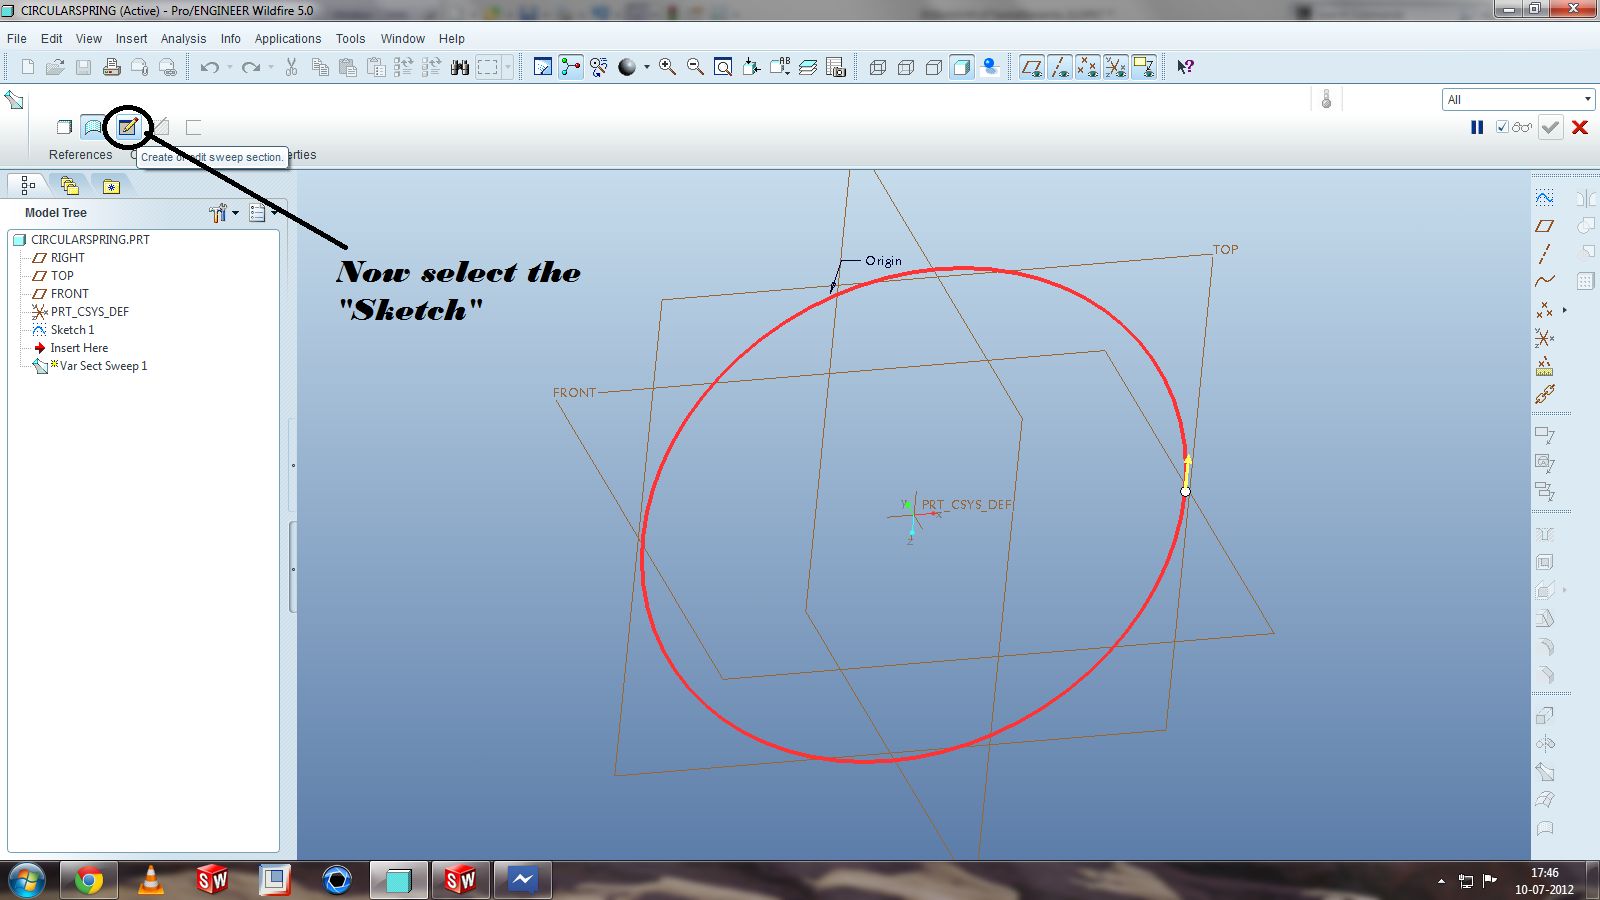Switch to the Model Tree navigator tab
The image size is (1600, 900).
click(x=27, y=185)
